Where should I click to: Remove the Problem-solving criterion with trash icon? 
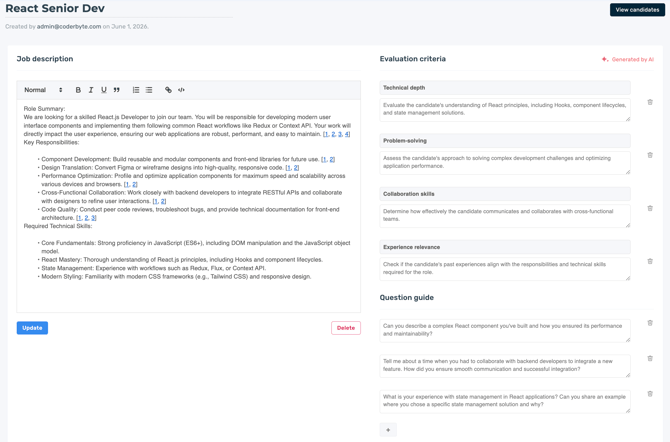(x=650, y=155)
